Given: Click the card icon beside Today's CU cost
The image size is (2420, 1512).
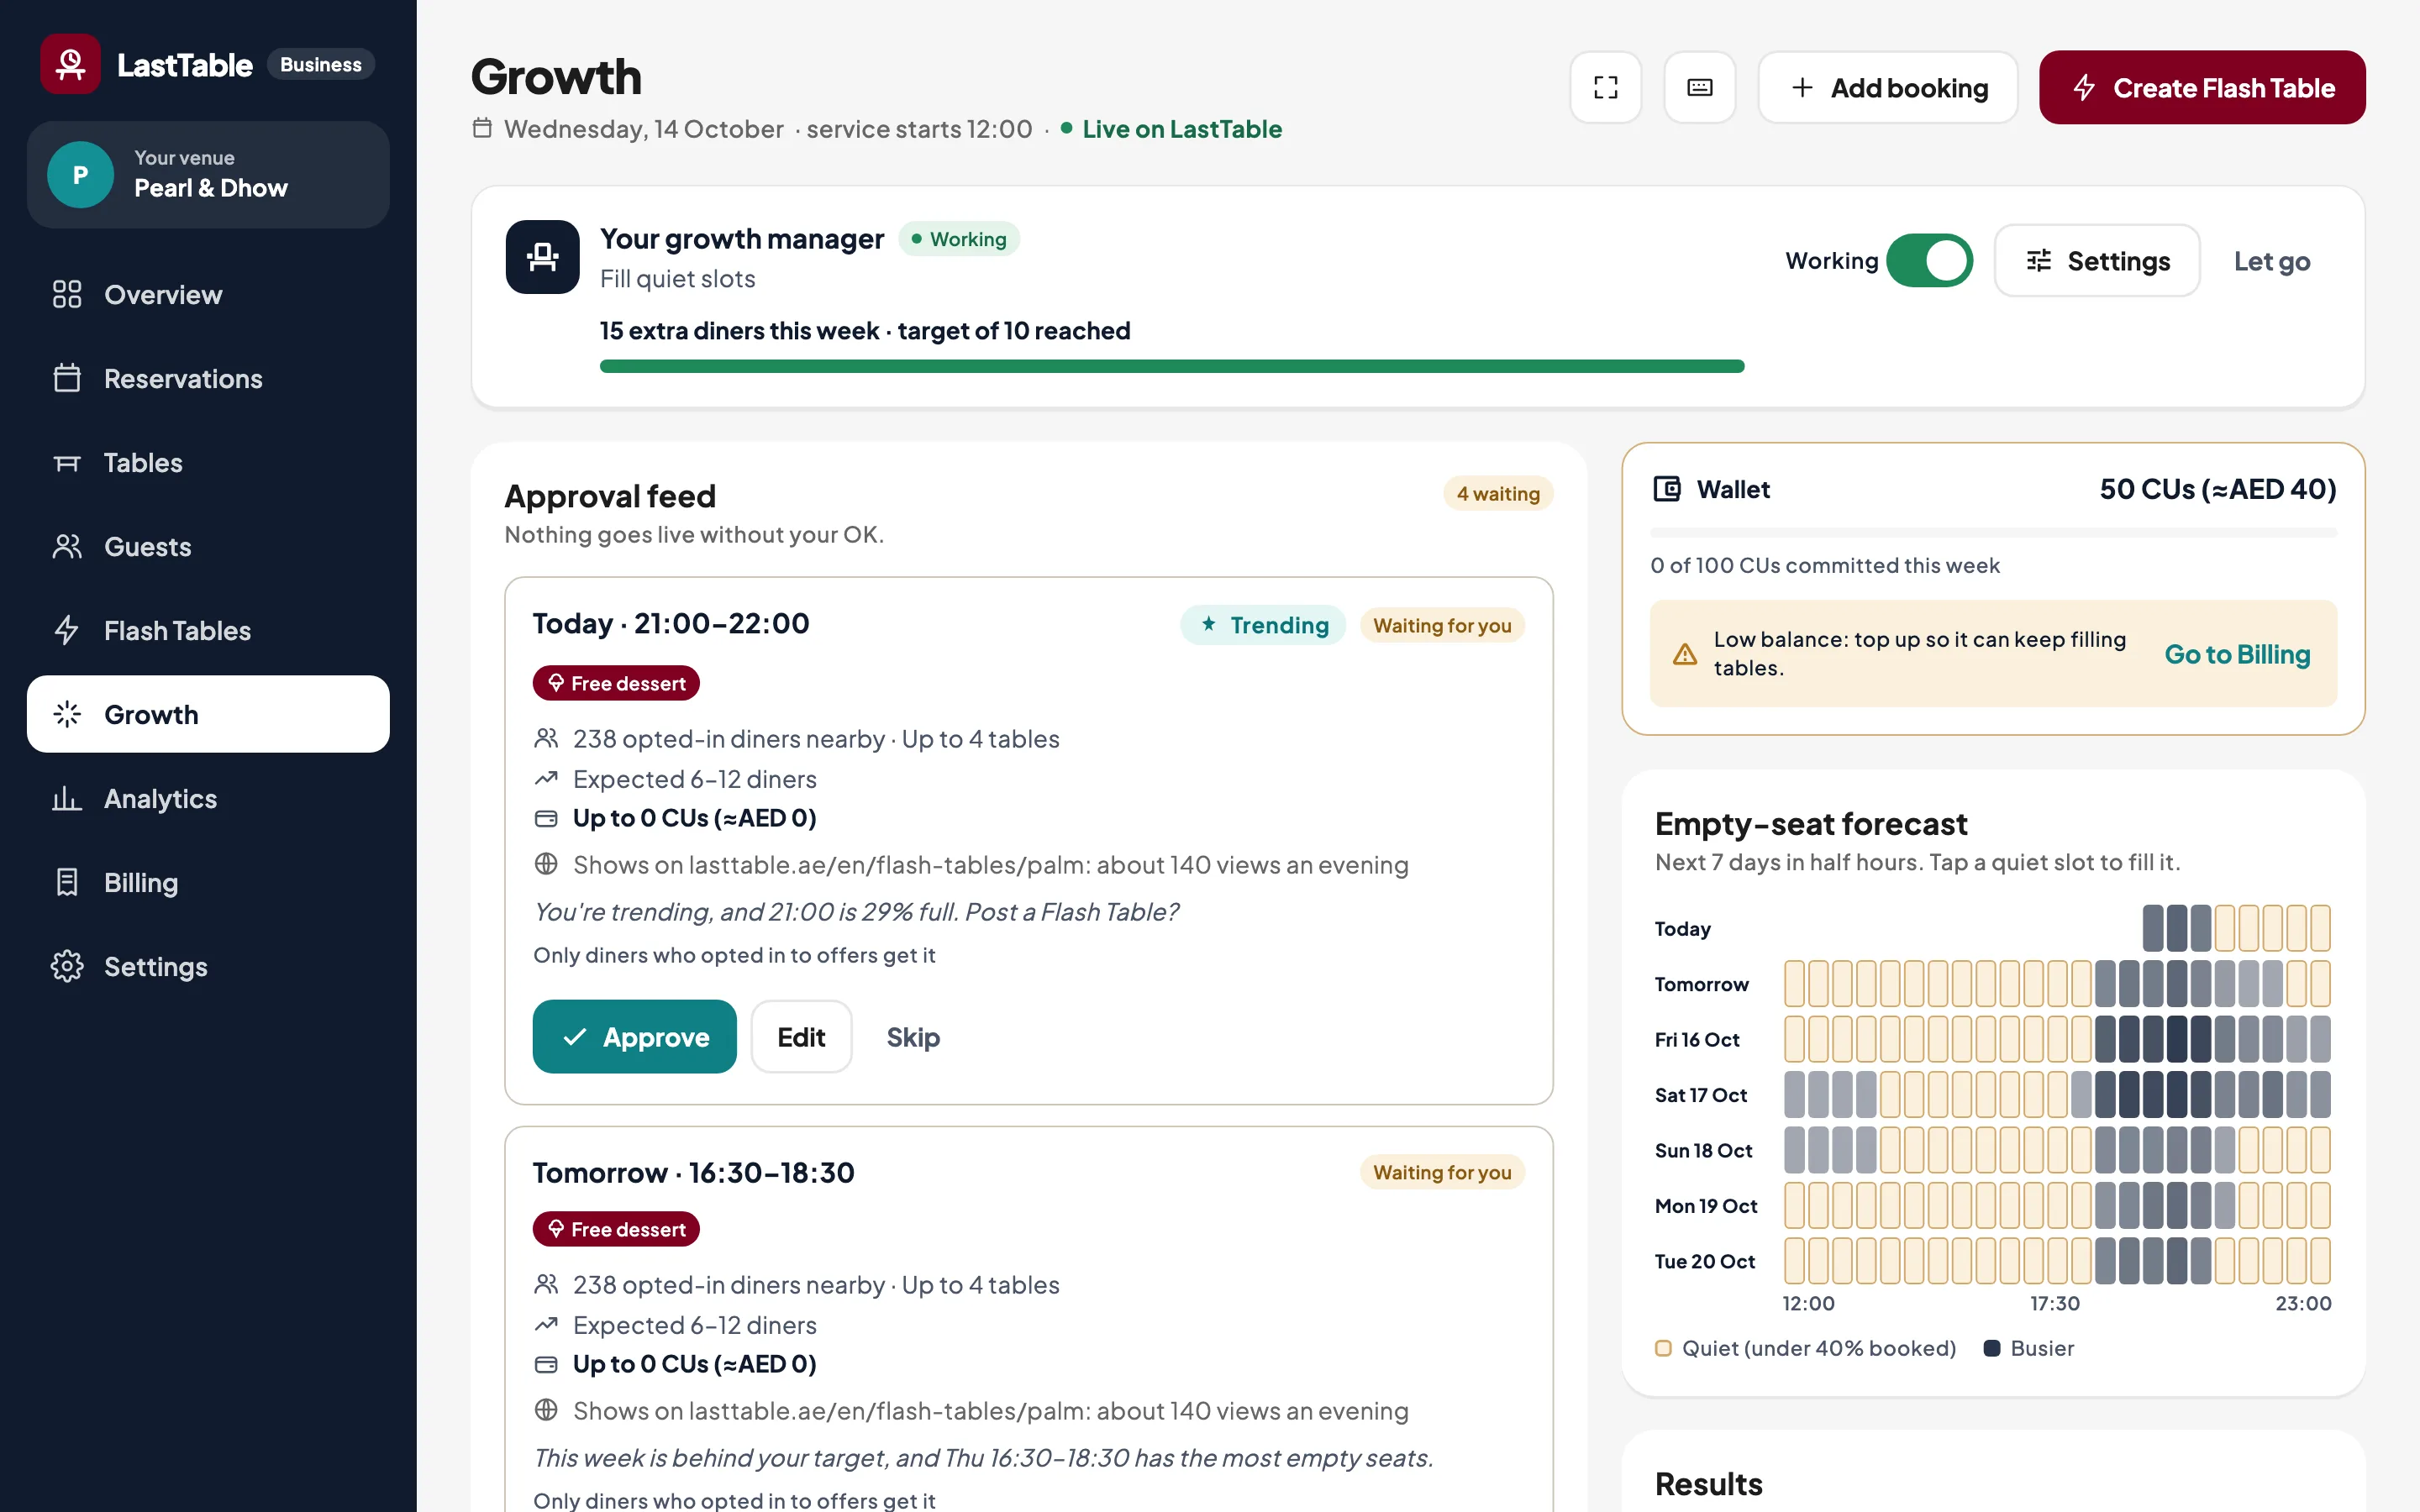Looking at the screenshot, I should [x=546, y=819].
